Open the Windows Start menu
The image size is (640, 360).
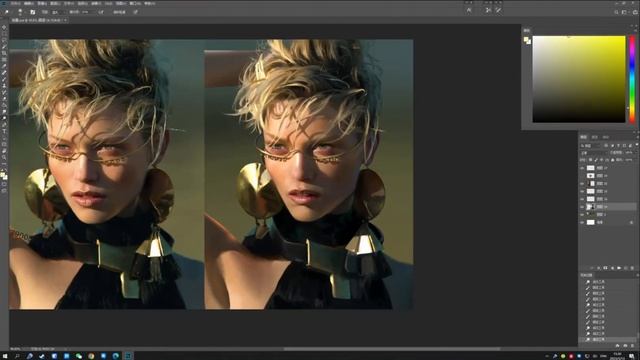[5, 356]
